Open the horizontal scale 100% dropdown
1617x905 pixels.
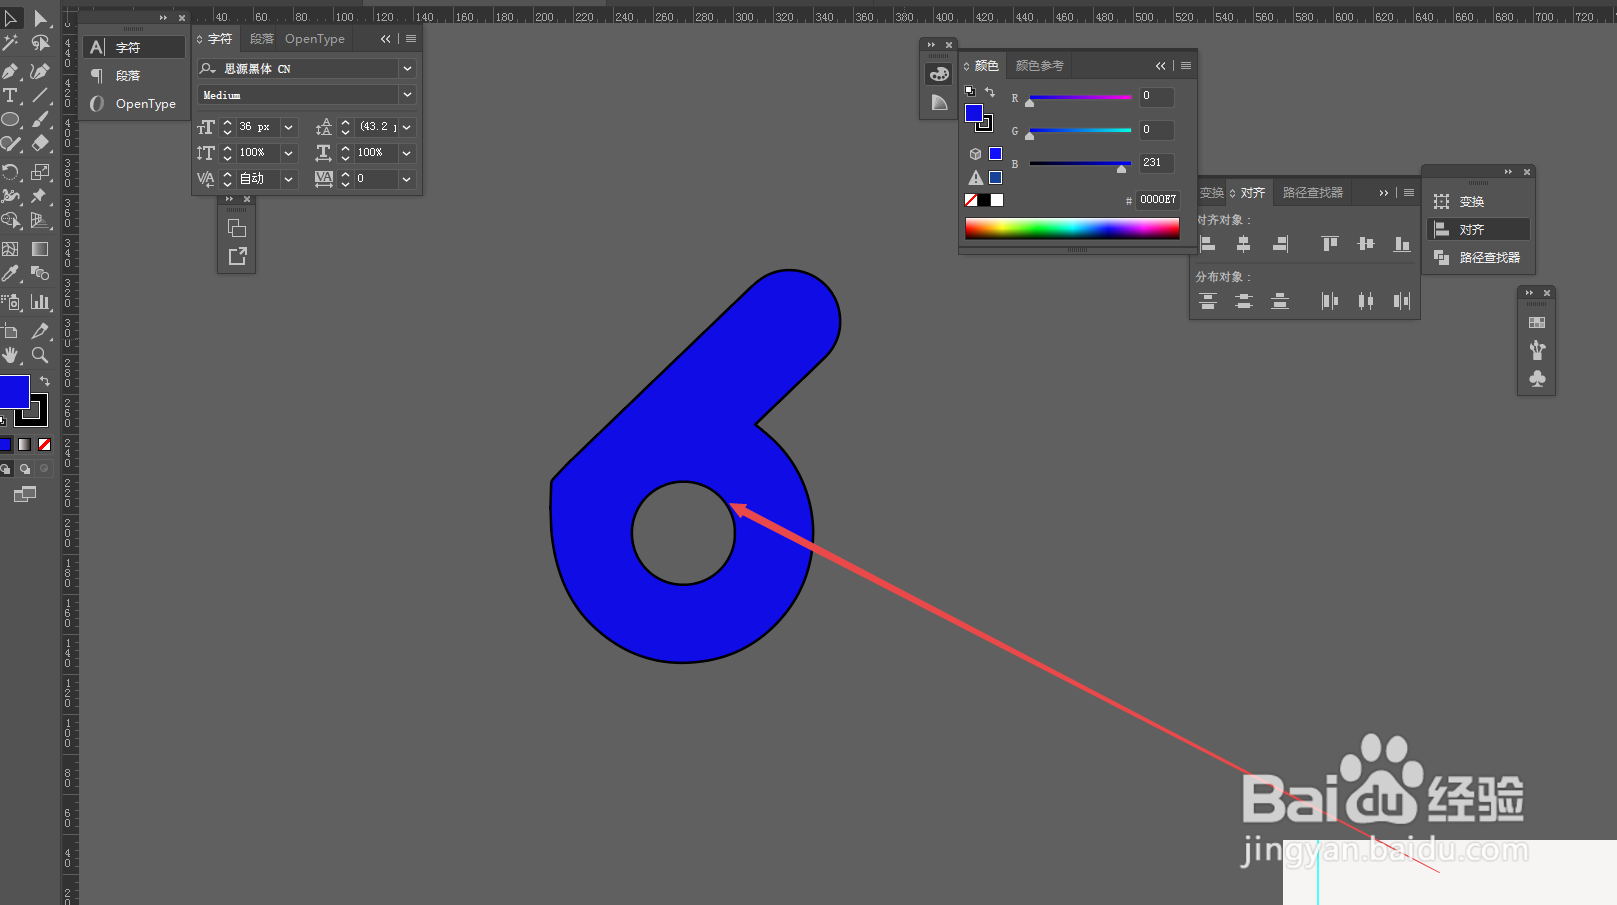pos(407,153)
